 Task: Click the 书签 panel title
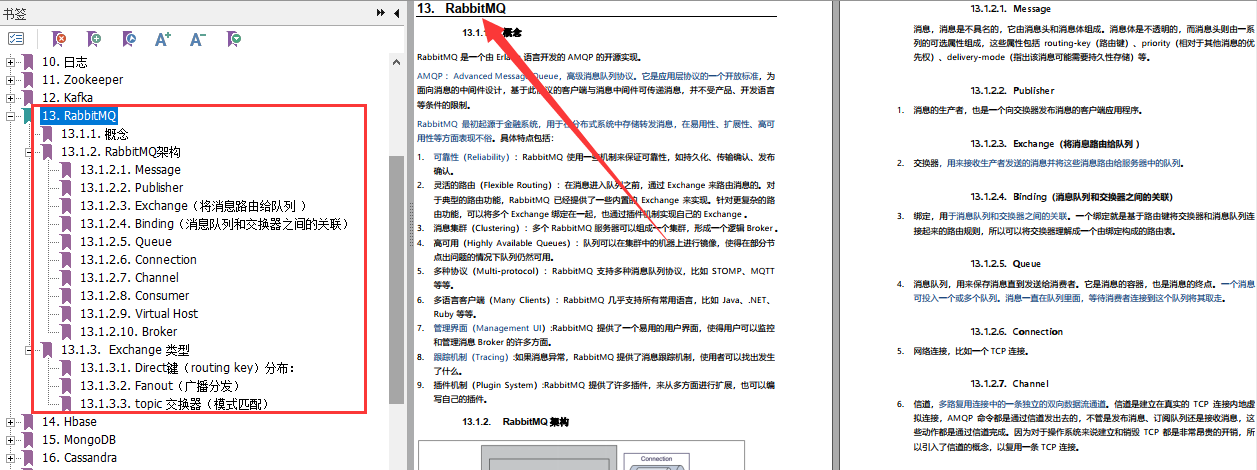[x=17, y=12]
